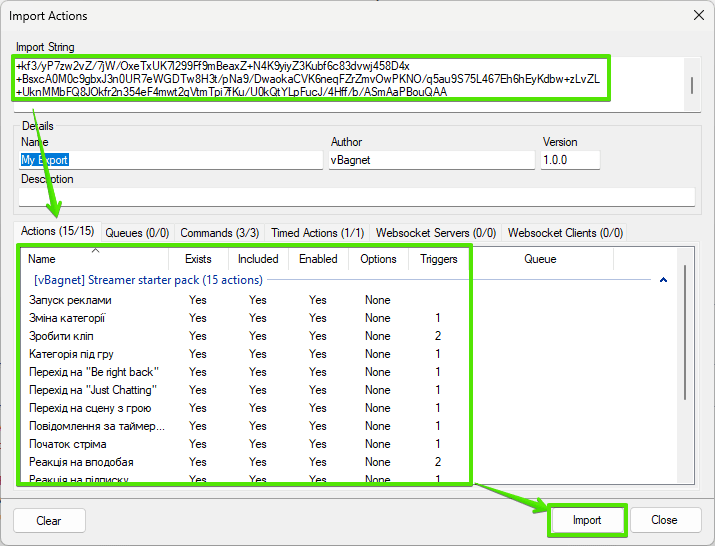Screen dimensions: 715x546
Task: Select Повідомлення за таймер... action row
Action: pos(349,426)
